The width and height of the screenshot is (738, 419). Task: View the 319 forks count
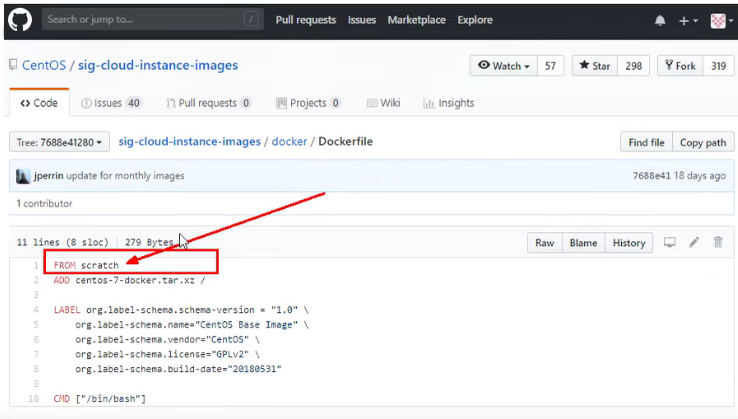pos(718,66)
